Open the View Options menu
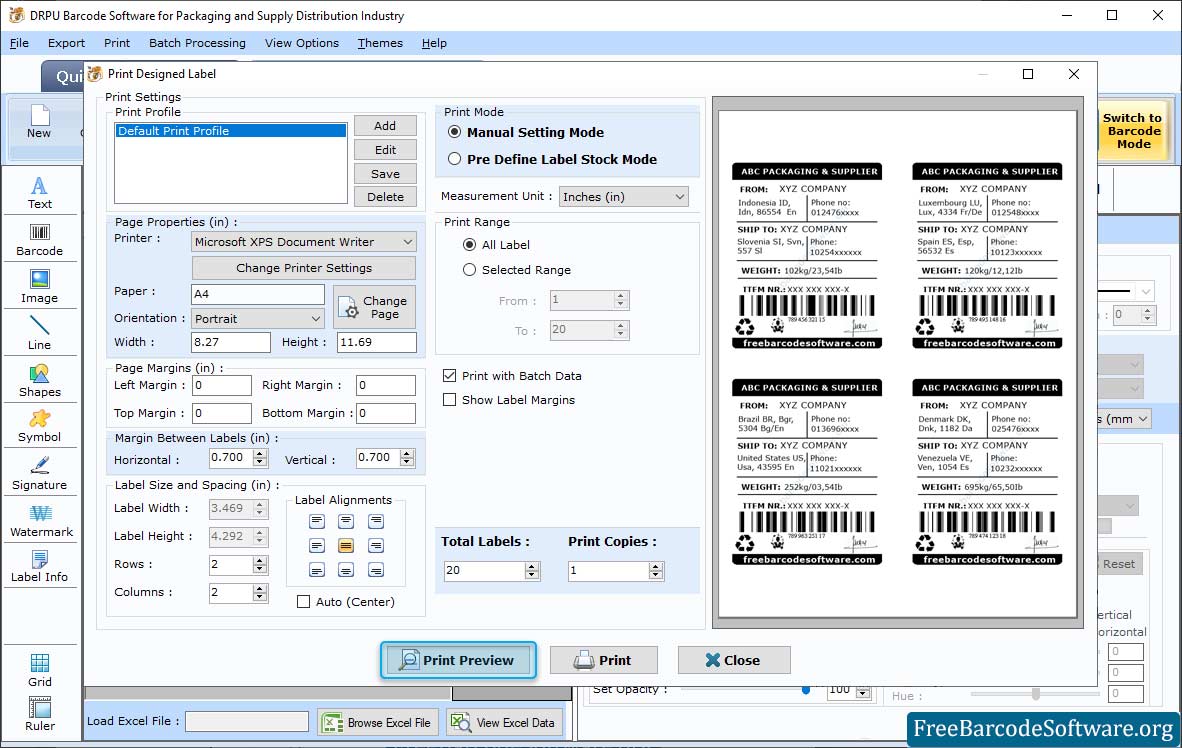1182x748 pixels. tap(302, 43)
